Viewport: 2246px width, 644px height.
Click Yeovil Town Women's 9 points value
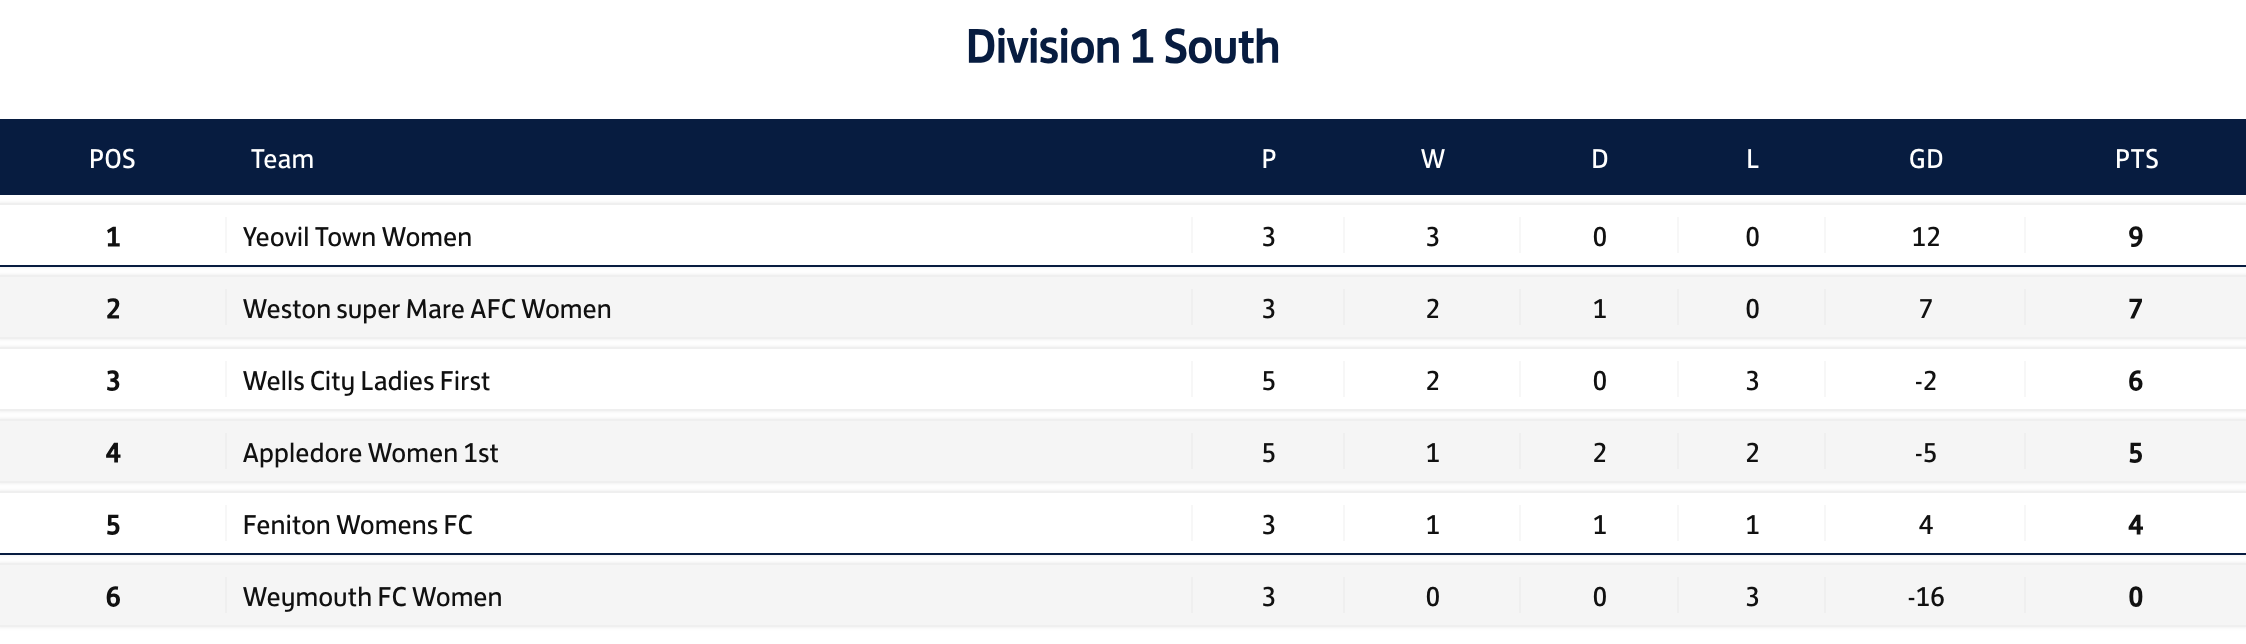[2135, 237]
